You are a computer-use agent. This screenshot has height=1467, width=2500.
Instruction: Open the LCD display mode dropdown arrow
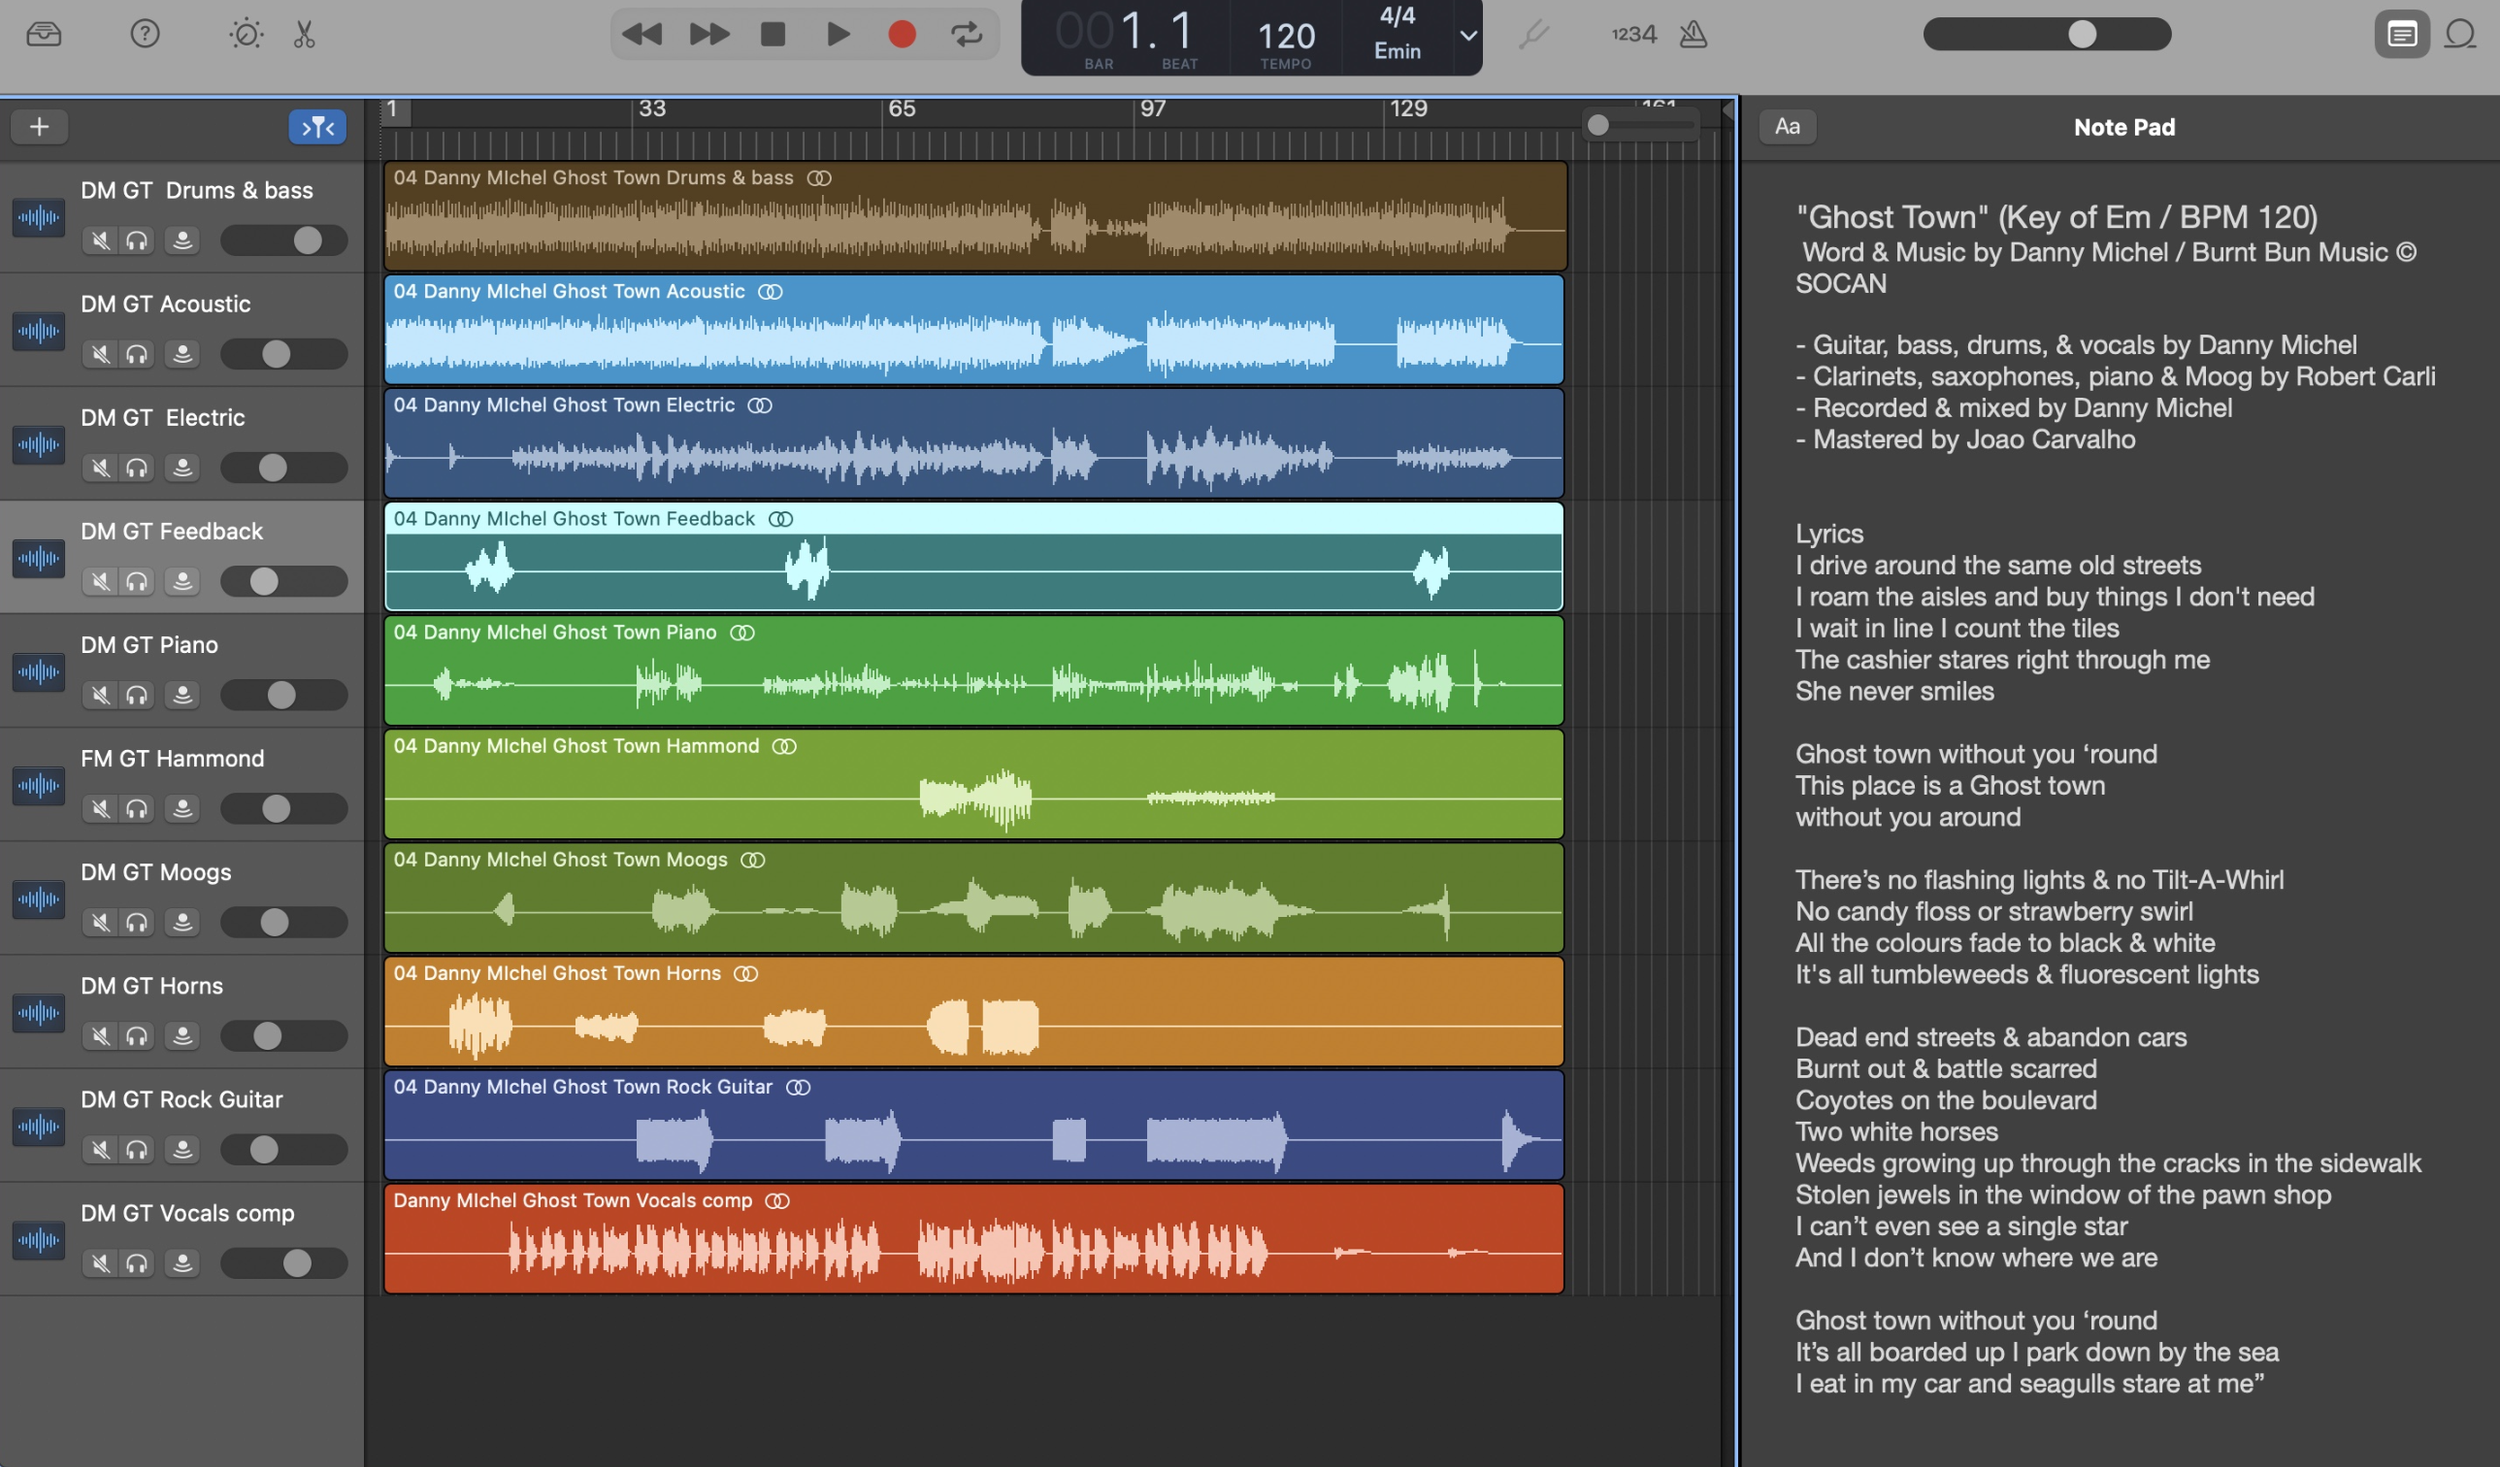point(1467,36)
